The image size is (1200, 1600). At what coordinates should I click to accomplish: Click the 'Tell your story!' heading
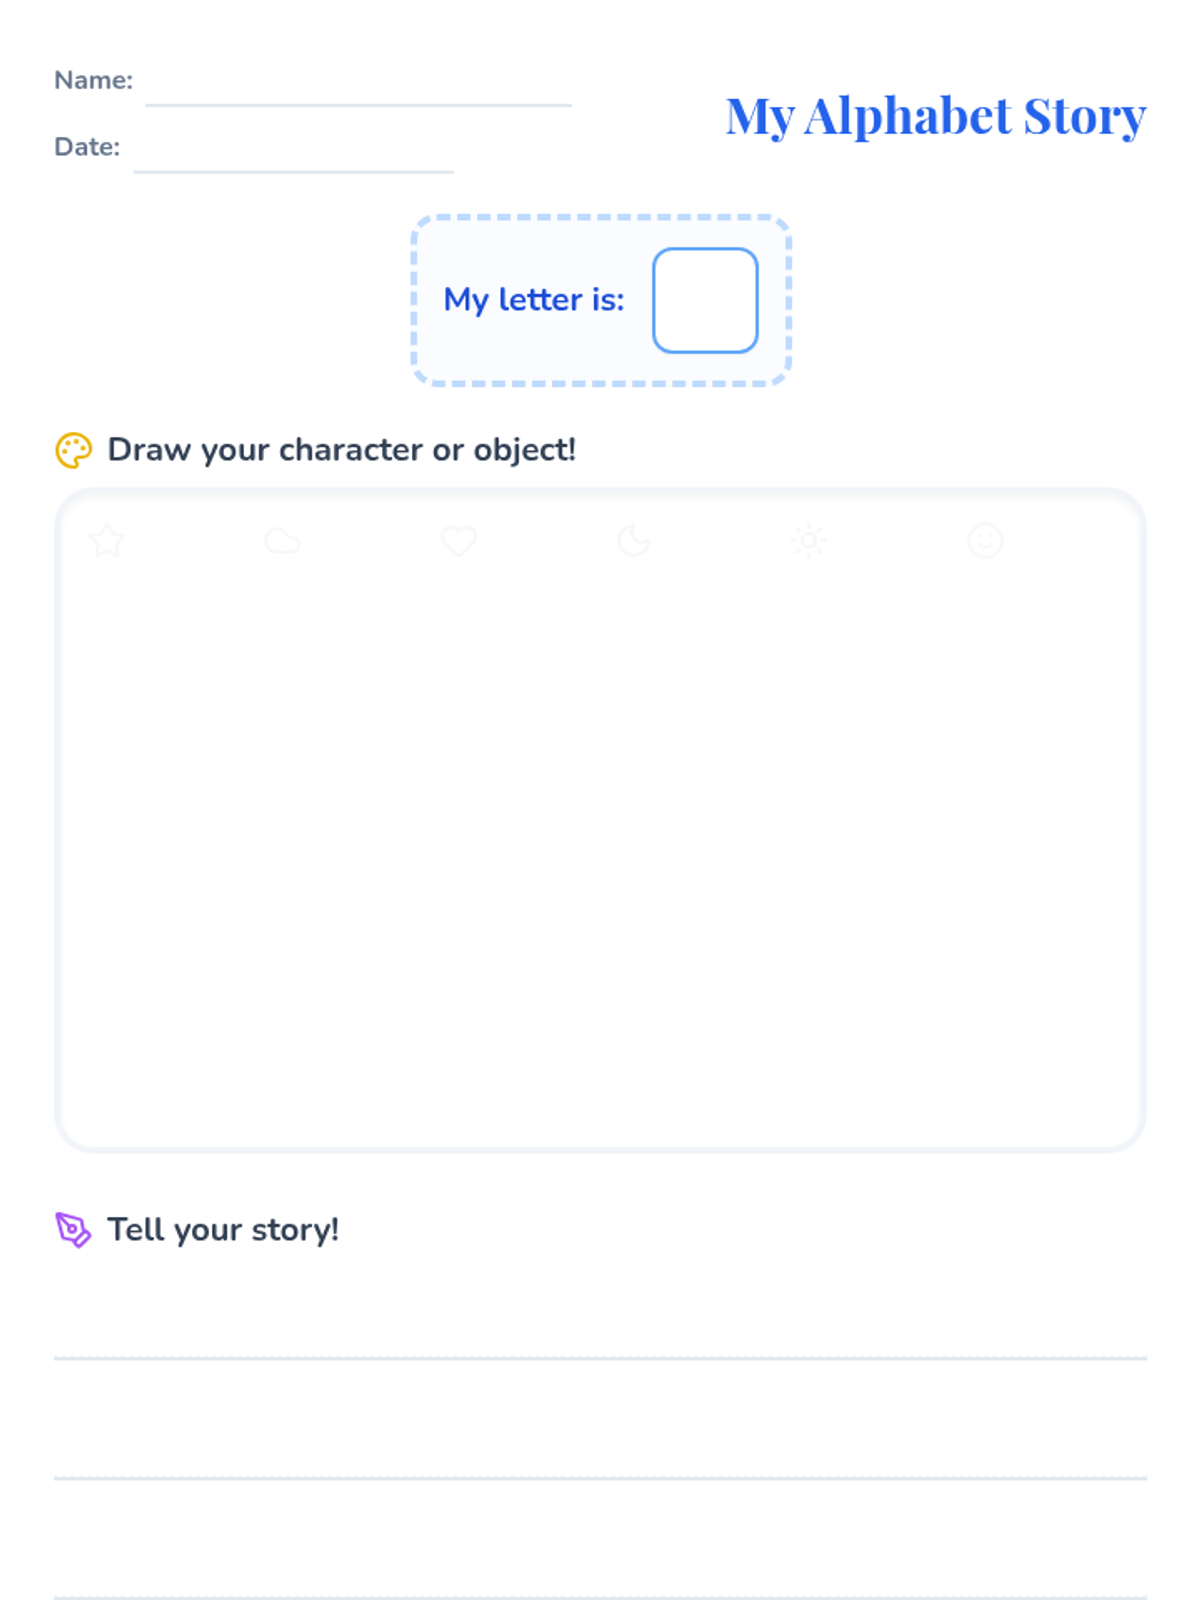(x=223, y=1230)
